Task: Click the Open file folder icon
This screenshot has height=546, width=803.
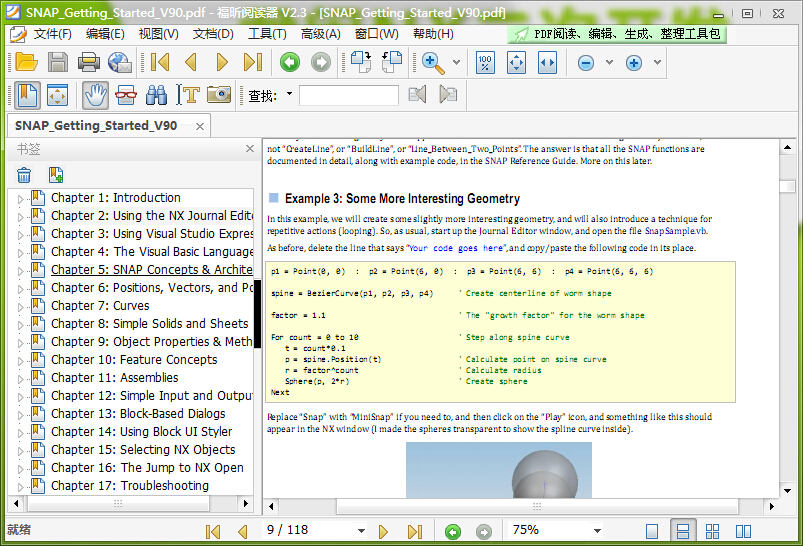Action: pyautogui.click(x=26, y=63)
